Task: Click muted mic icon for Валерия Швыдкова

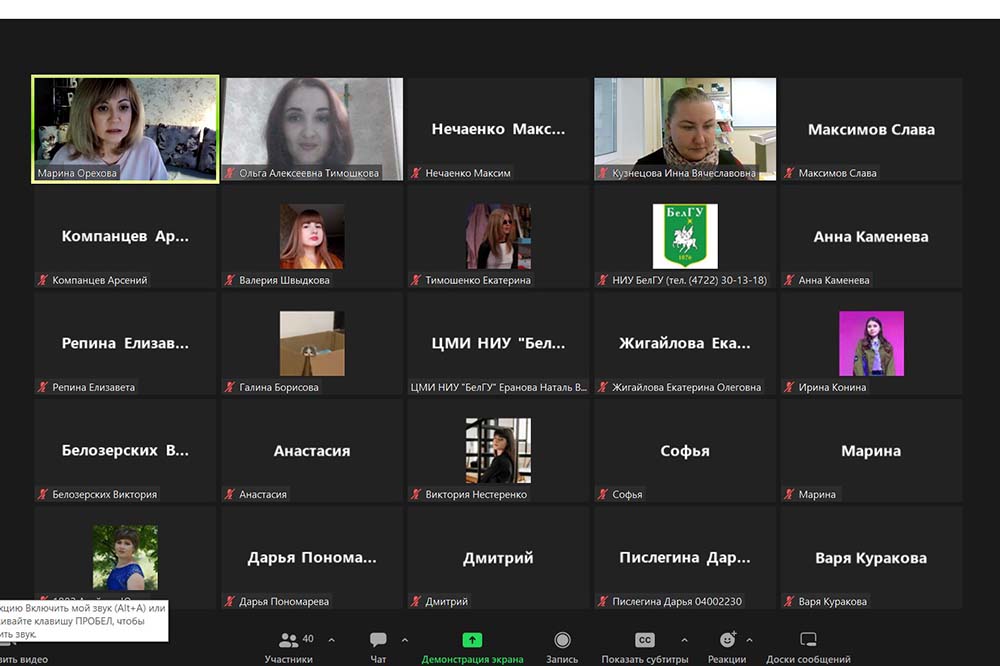Action: (230, 280)
